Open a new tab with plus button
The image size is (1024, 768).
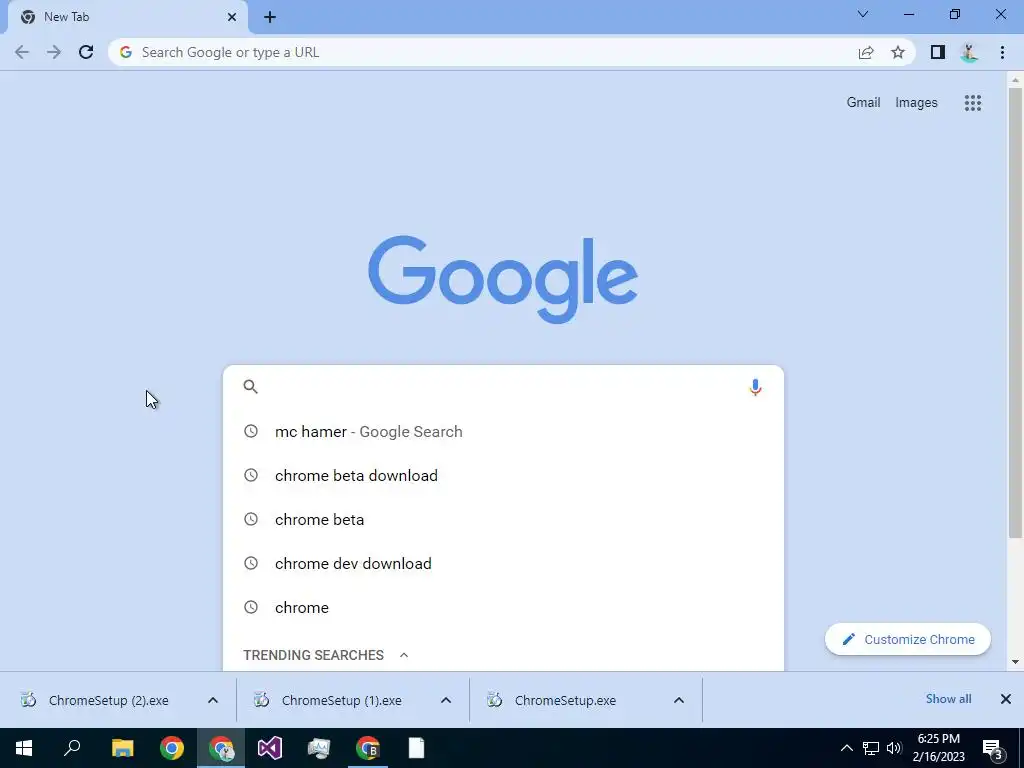pos(270,17)
